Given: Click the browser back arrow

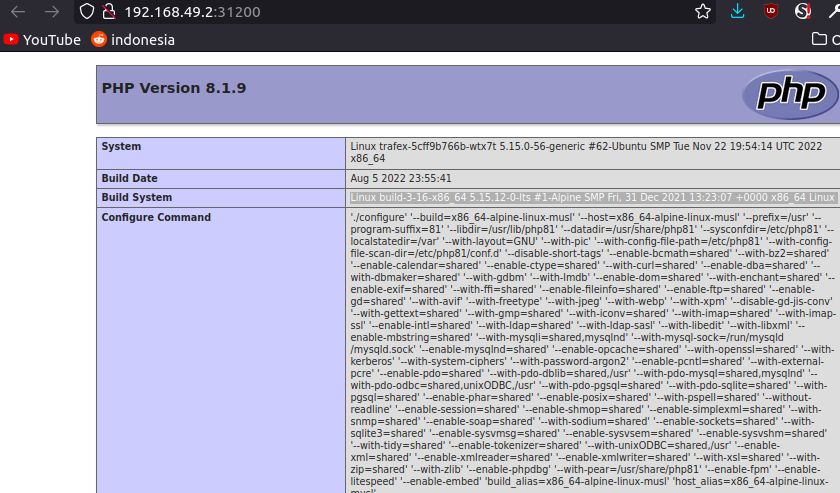Looking at the screenshot, I should [x=18, y=12].
